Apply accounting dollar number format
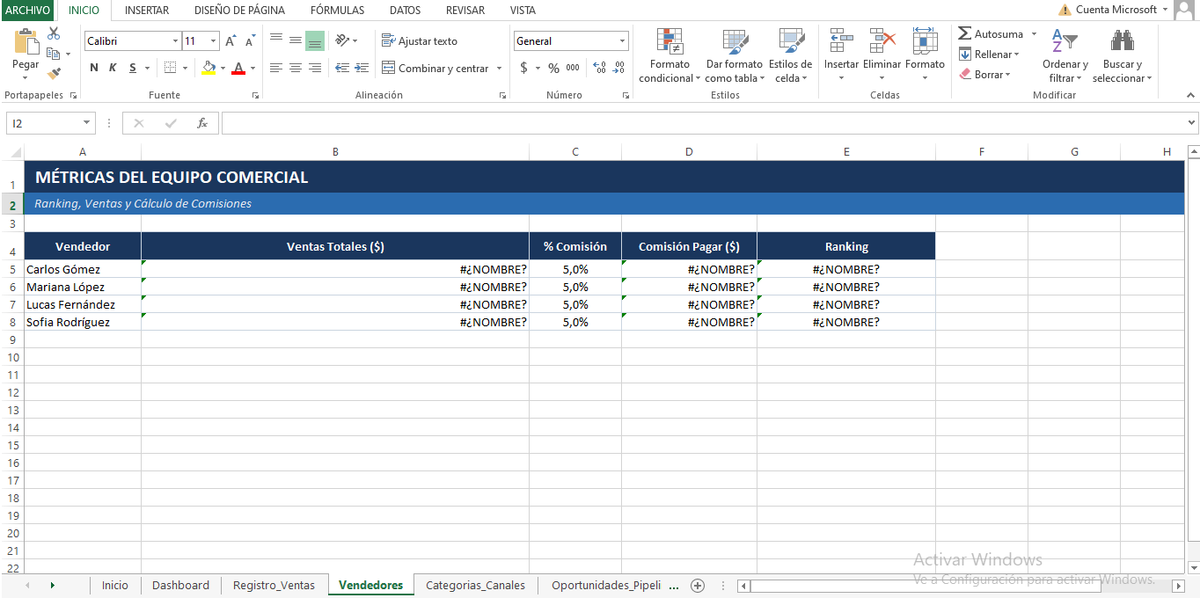 click(x=524, y=68)
